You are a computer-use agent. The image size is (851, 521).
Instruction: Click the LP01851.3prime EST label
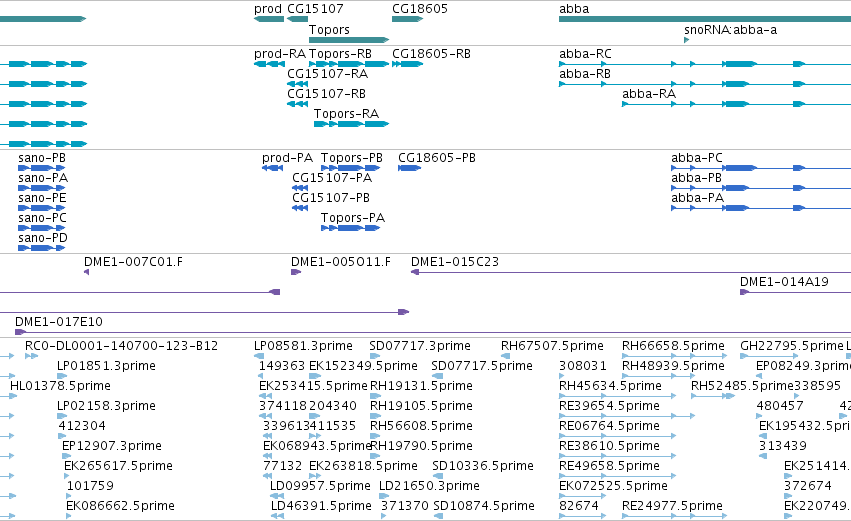tap(106, 366)
